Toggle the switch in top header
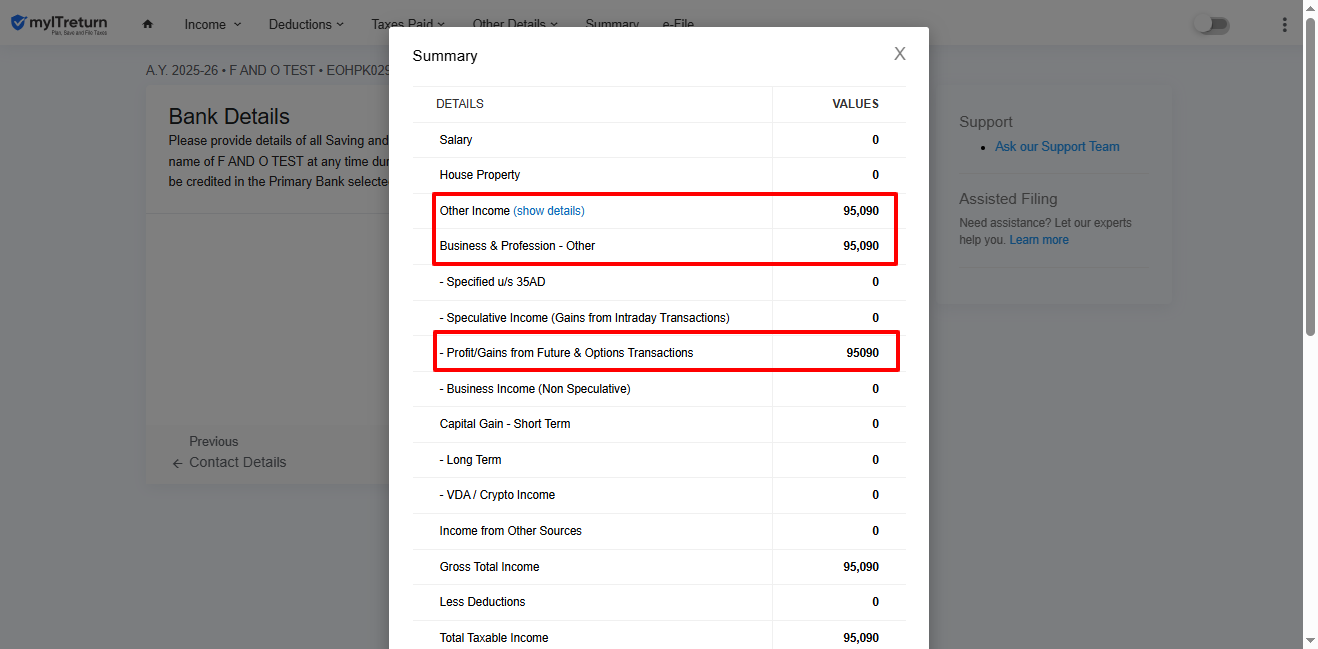This screenshot has height=649, width=1318. [x=1211, y=25]
